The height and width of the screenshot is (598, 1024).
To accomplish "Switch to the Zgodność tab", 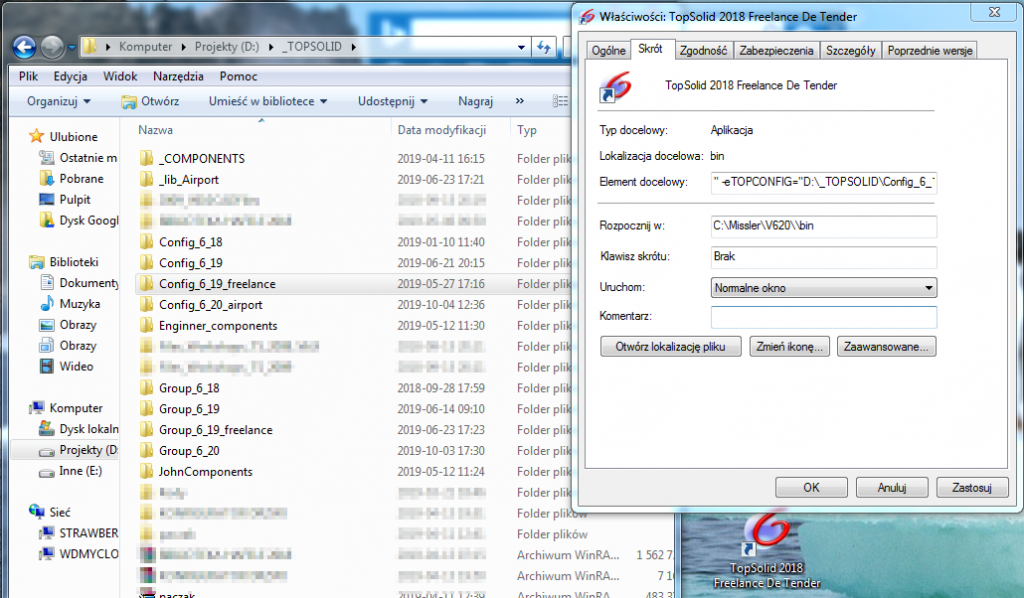I will pyautogui.click(x=703, y=50).
